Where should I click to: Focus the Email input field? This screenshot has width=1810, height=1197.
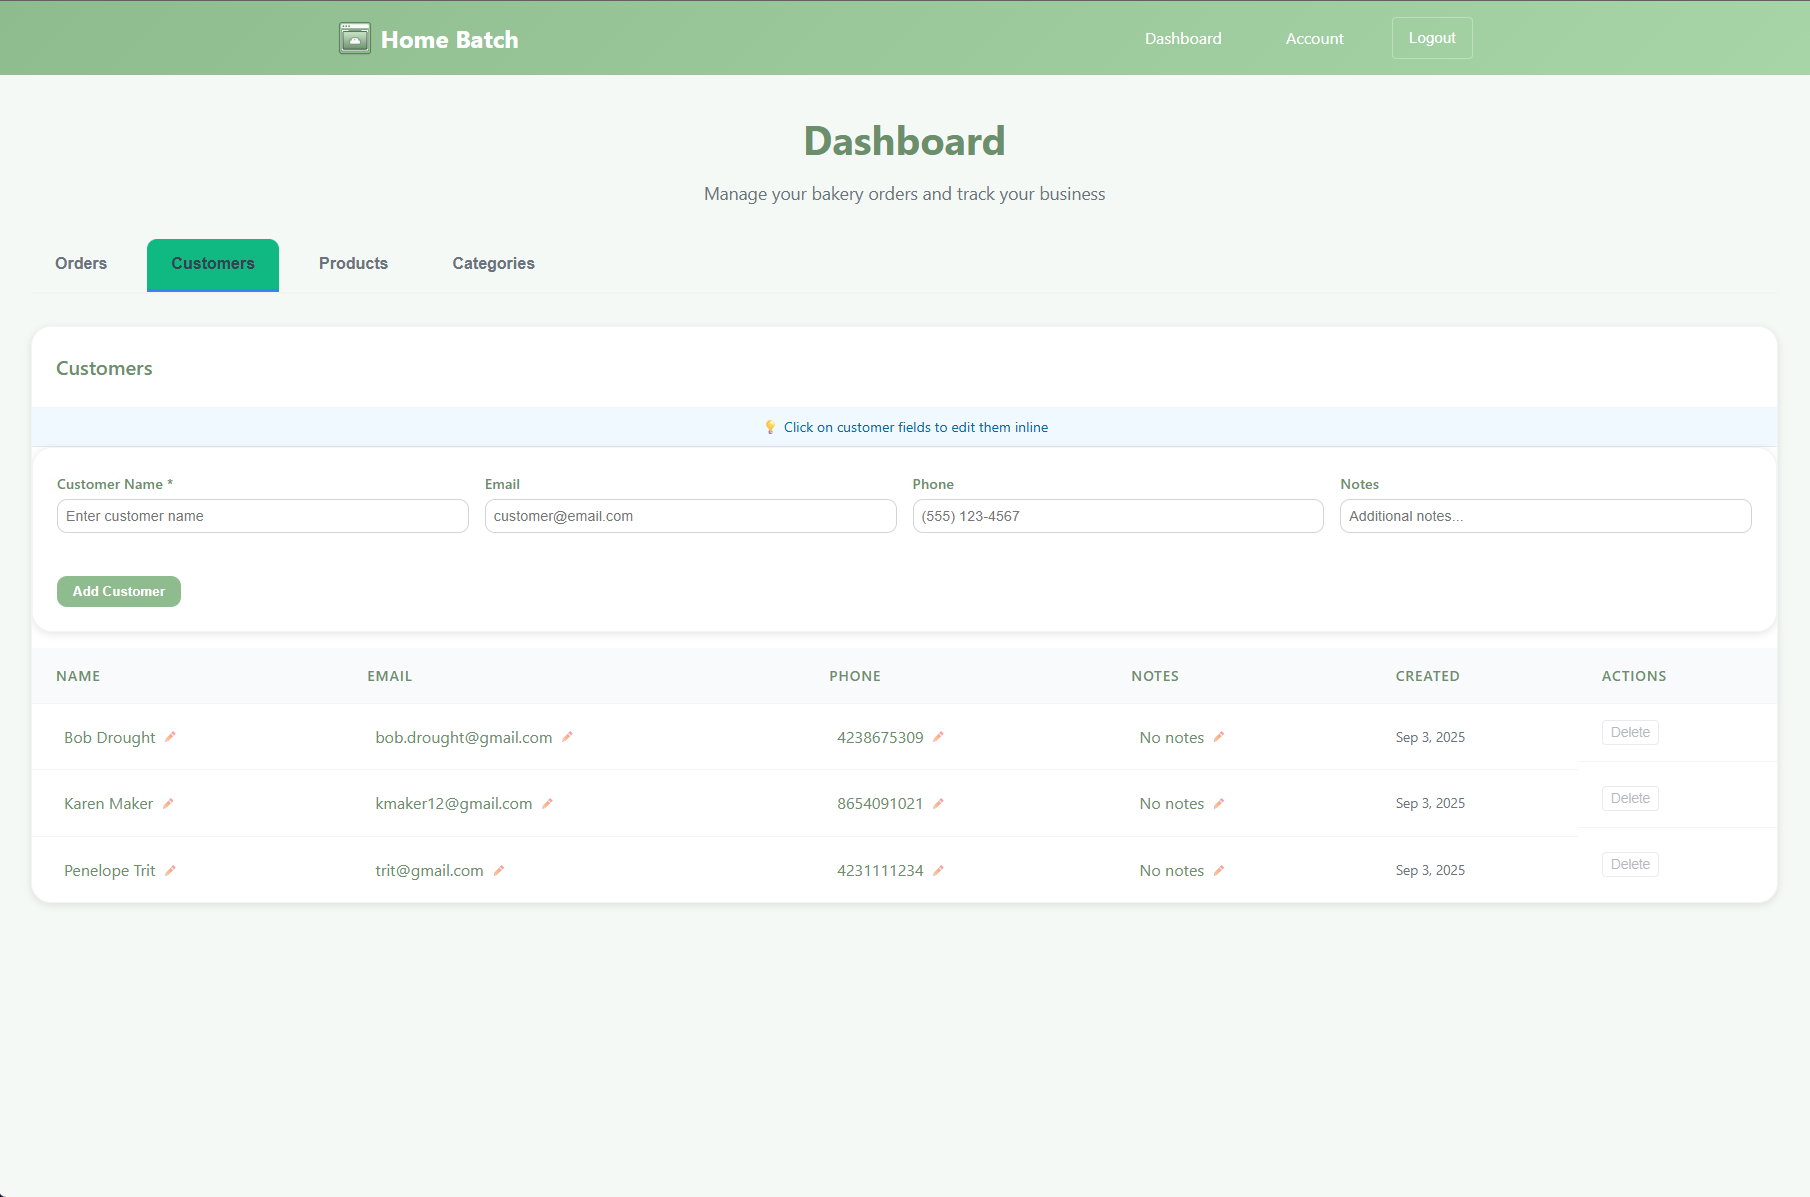click(x=690, y=516)
